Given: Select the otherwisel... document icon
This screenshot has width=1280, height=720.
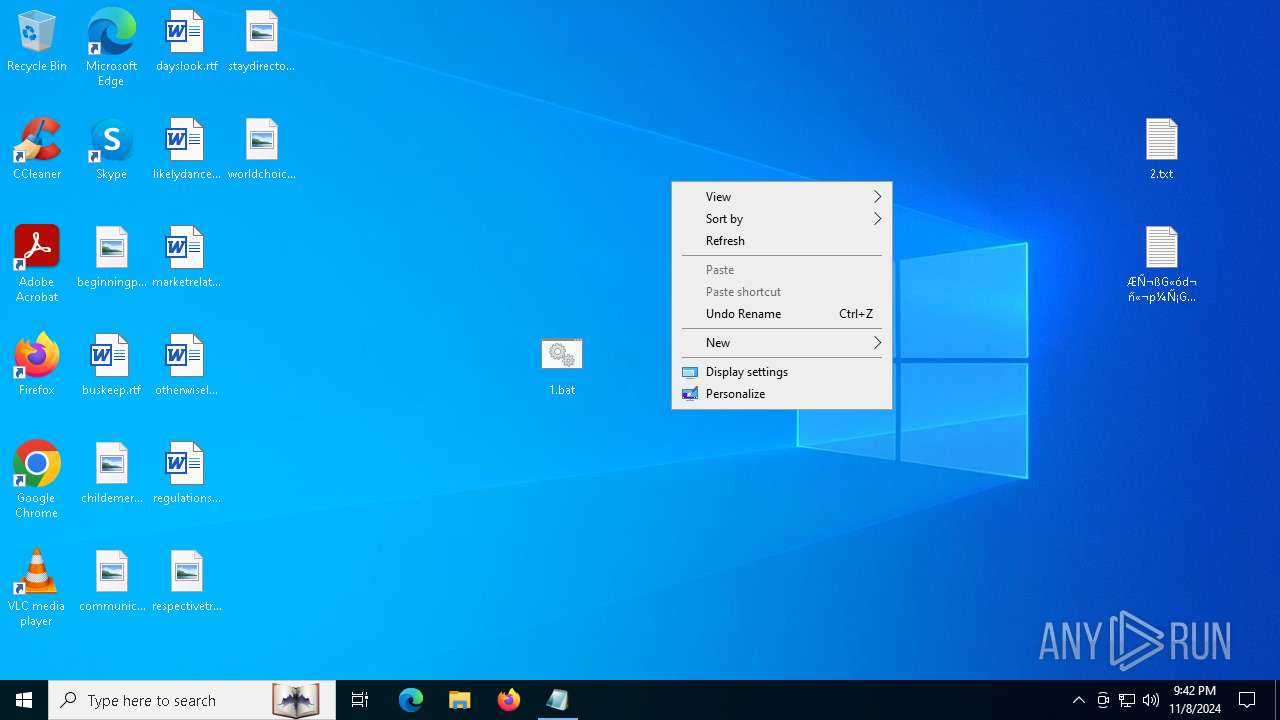Looking at the screenshot, I should click(186, 366).
